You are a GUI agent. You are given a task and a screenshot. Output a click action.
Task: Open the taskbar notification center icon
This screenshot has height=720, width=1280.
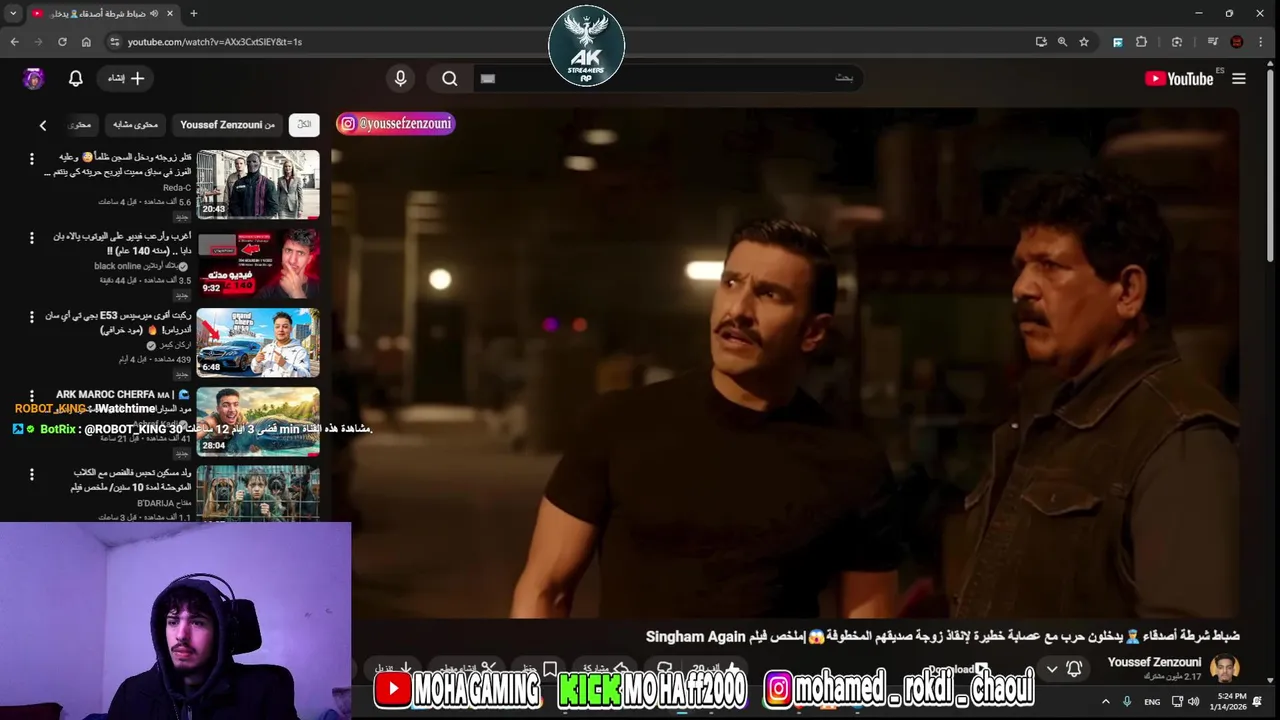1258,701
